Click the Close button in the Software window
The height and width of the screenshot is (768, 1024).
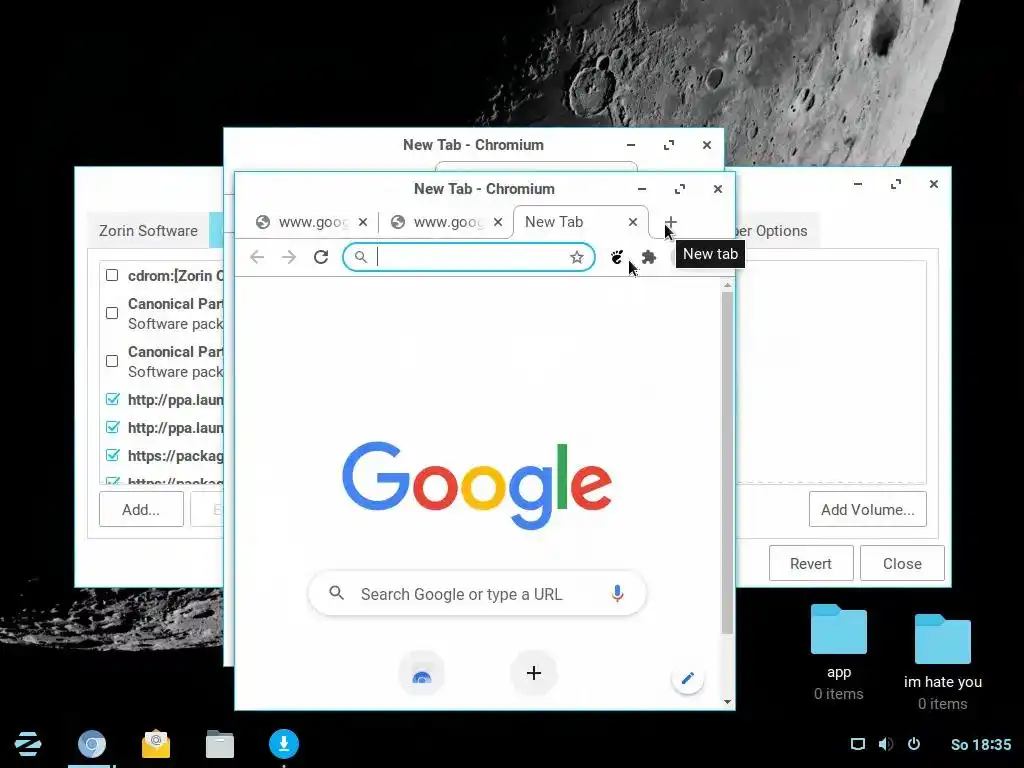click(903, 564)
